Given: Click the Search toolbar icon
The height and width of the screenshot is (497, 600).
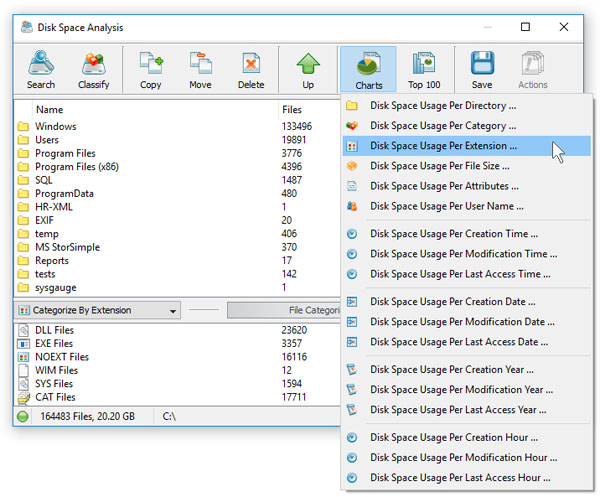Looking at the screenshot, I should pos(41,70).
